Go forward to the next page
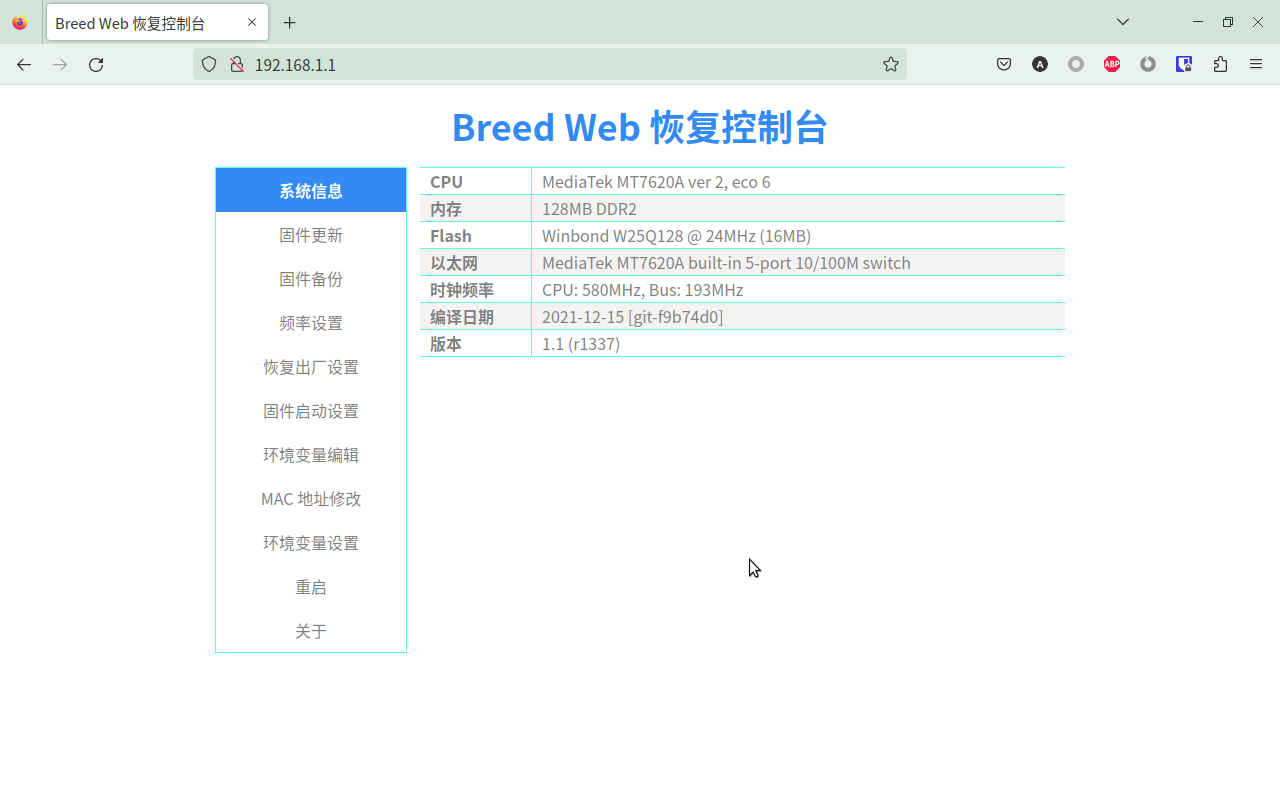The image size is (1280, 800). pos(60,64)
